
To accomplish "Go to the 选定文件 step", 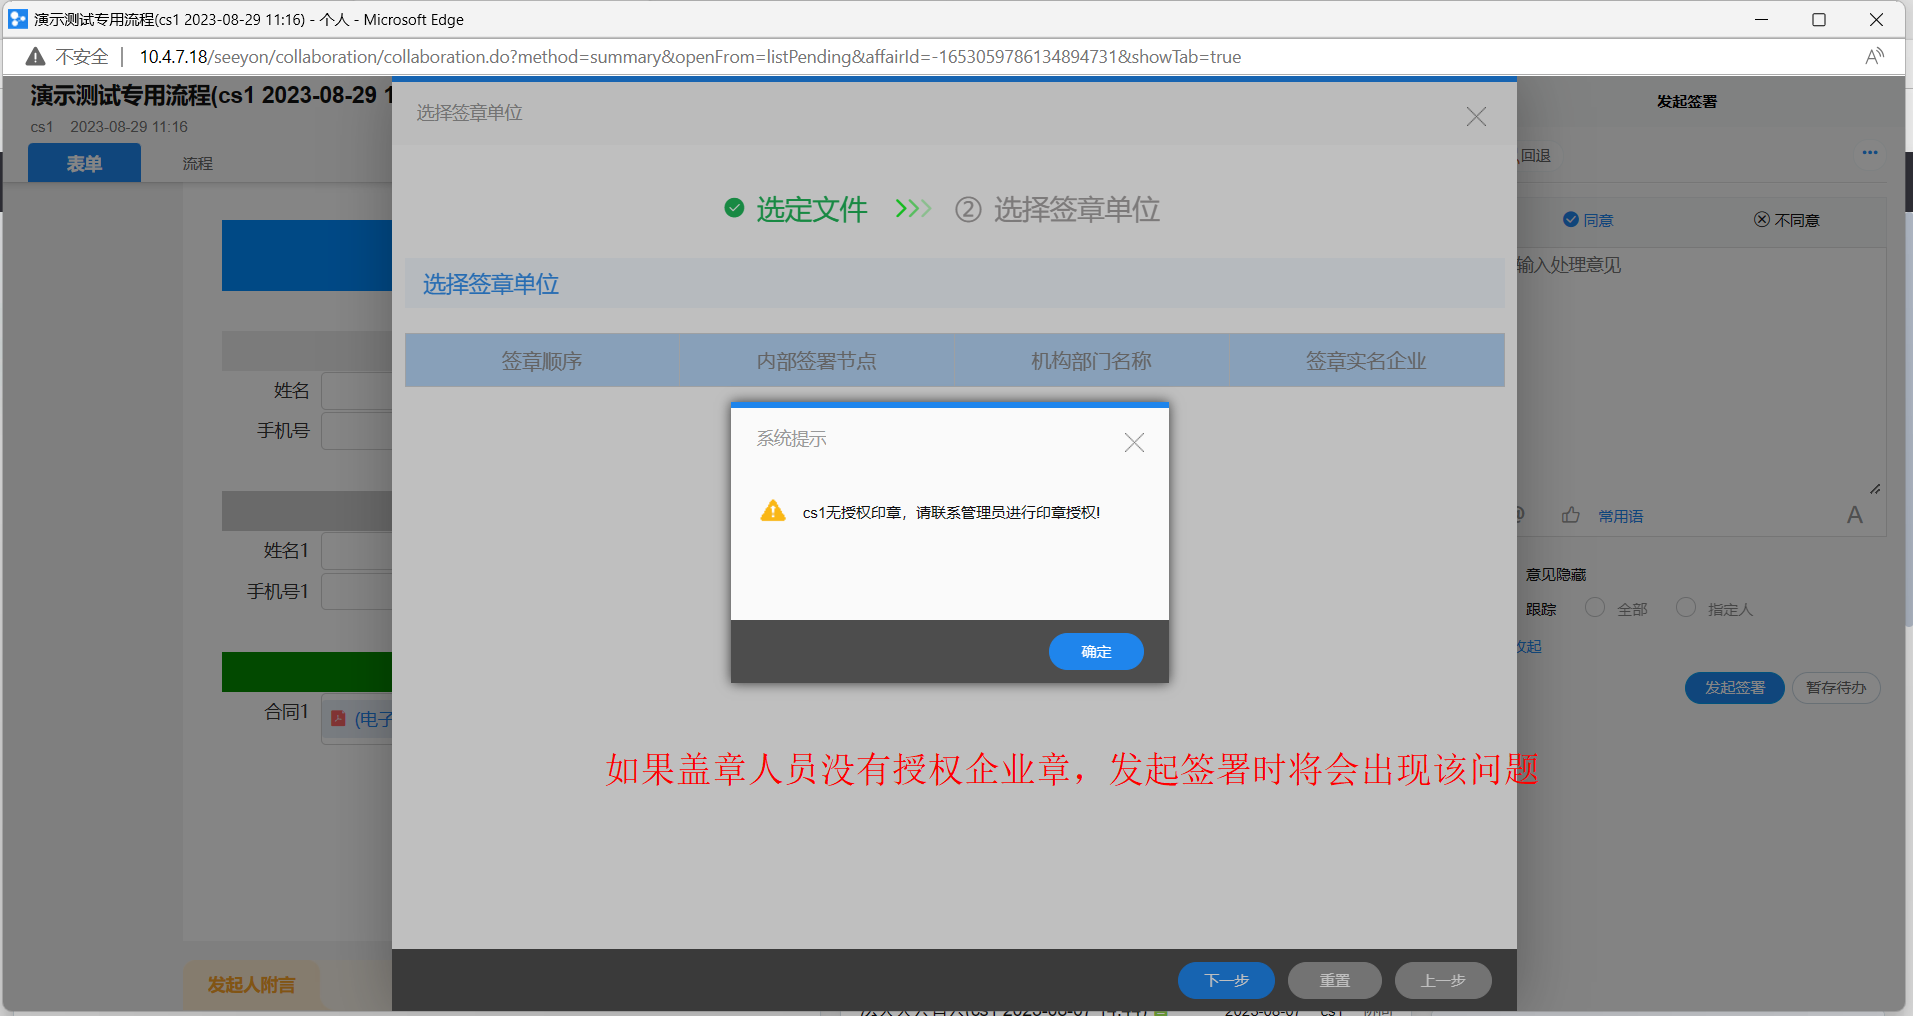I will point(812,209).
